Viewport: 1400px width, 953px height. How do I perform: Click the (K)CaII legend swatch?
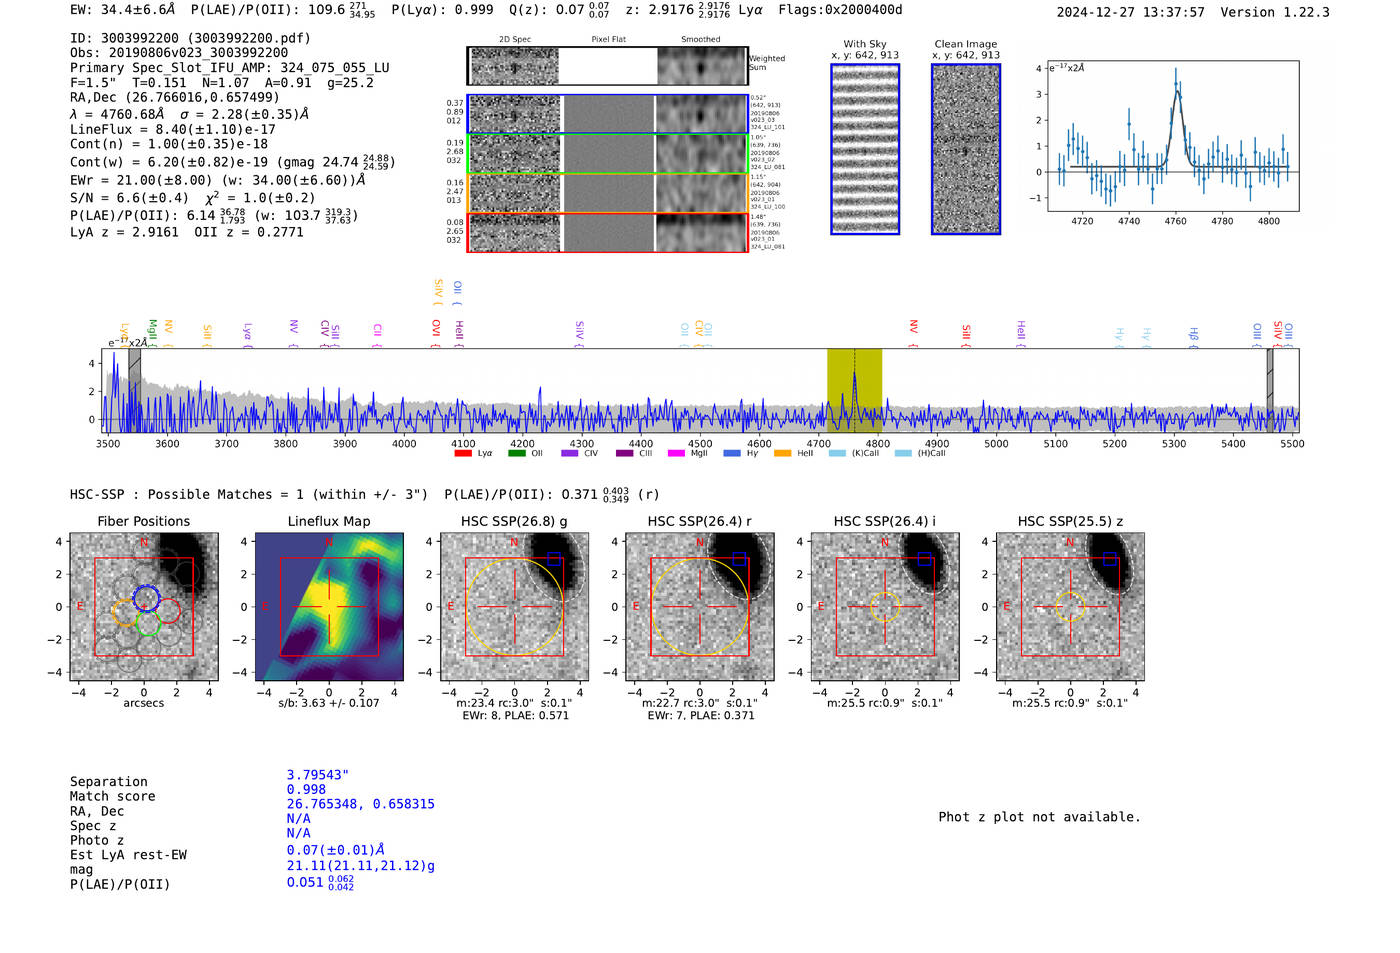pyautogui.click(x=837, y=453)
